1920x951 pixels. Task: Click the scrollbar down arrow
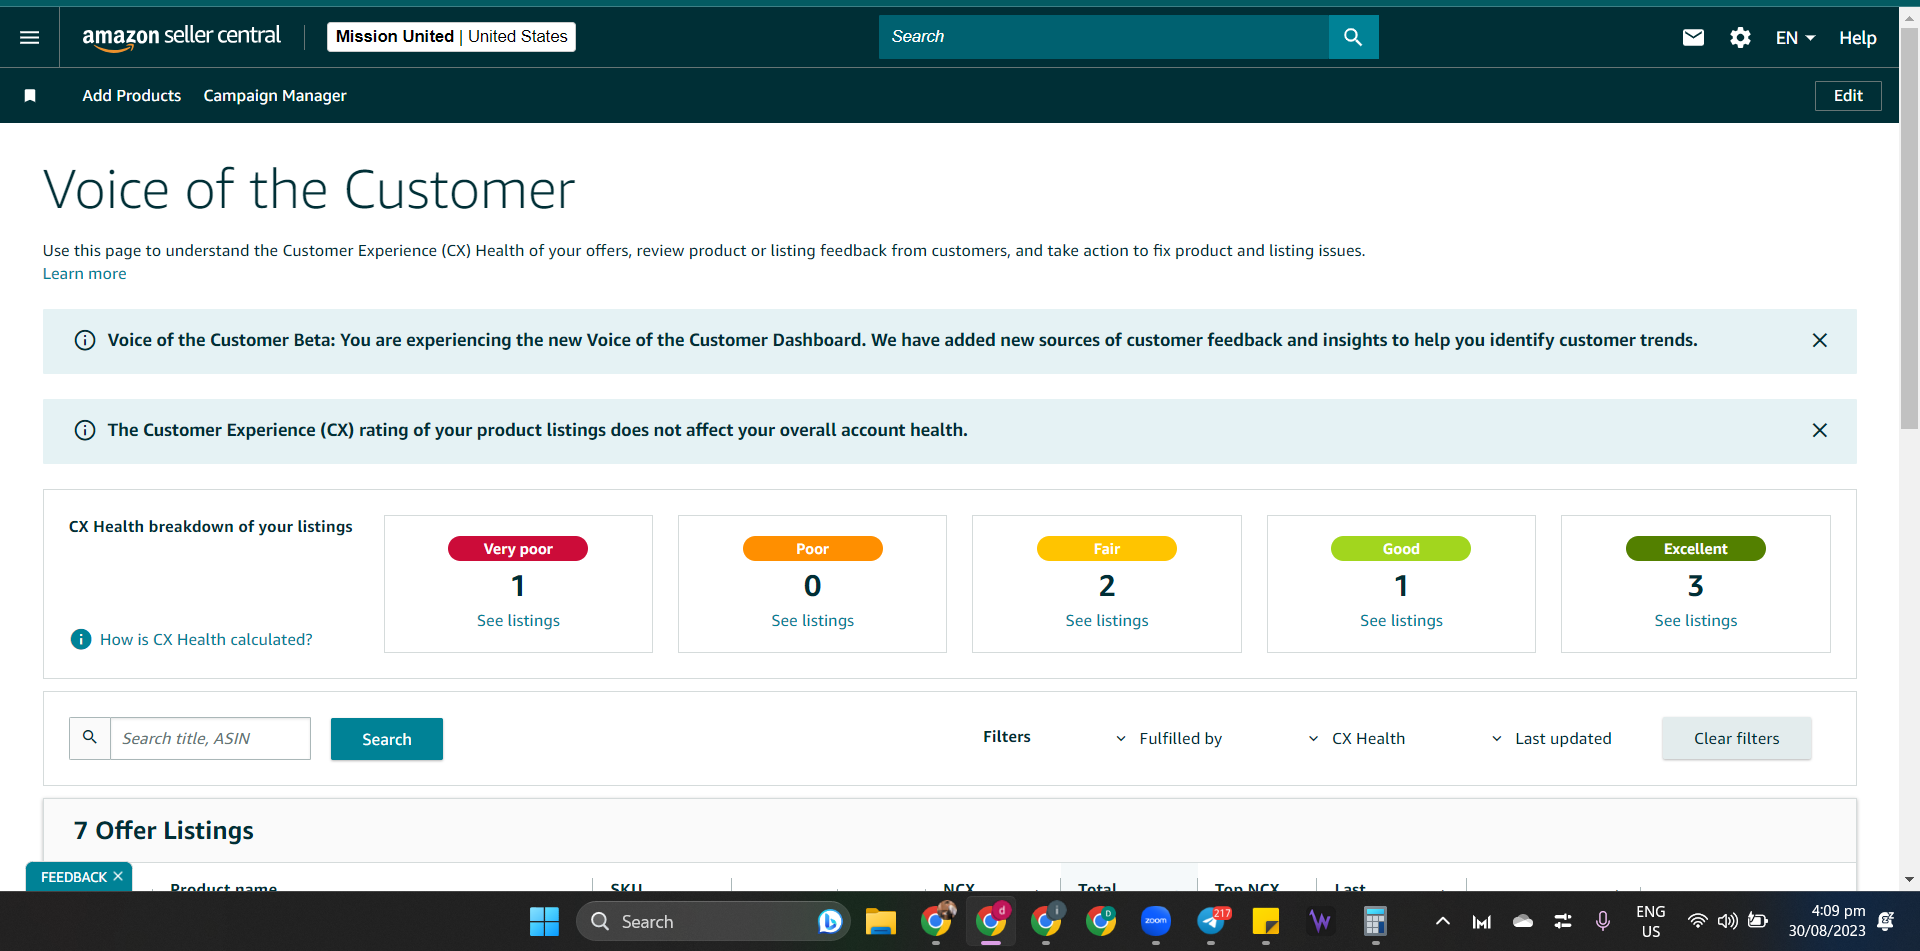tap(1909, 880)
